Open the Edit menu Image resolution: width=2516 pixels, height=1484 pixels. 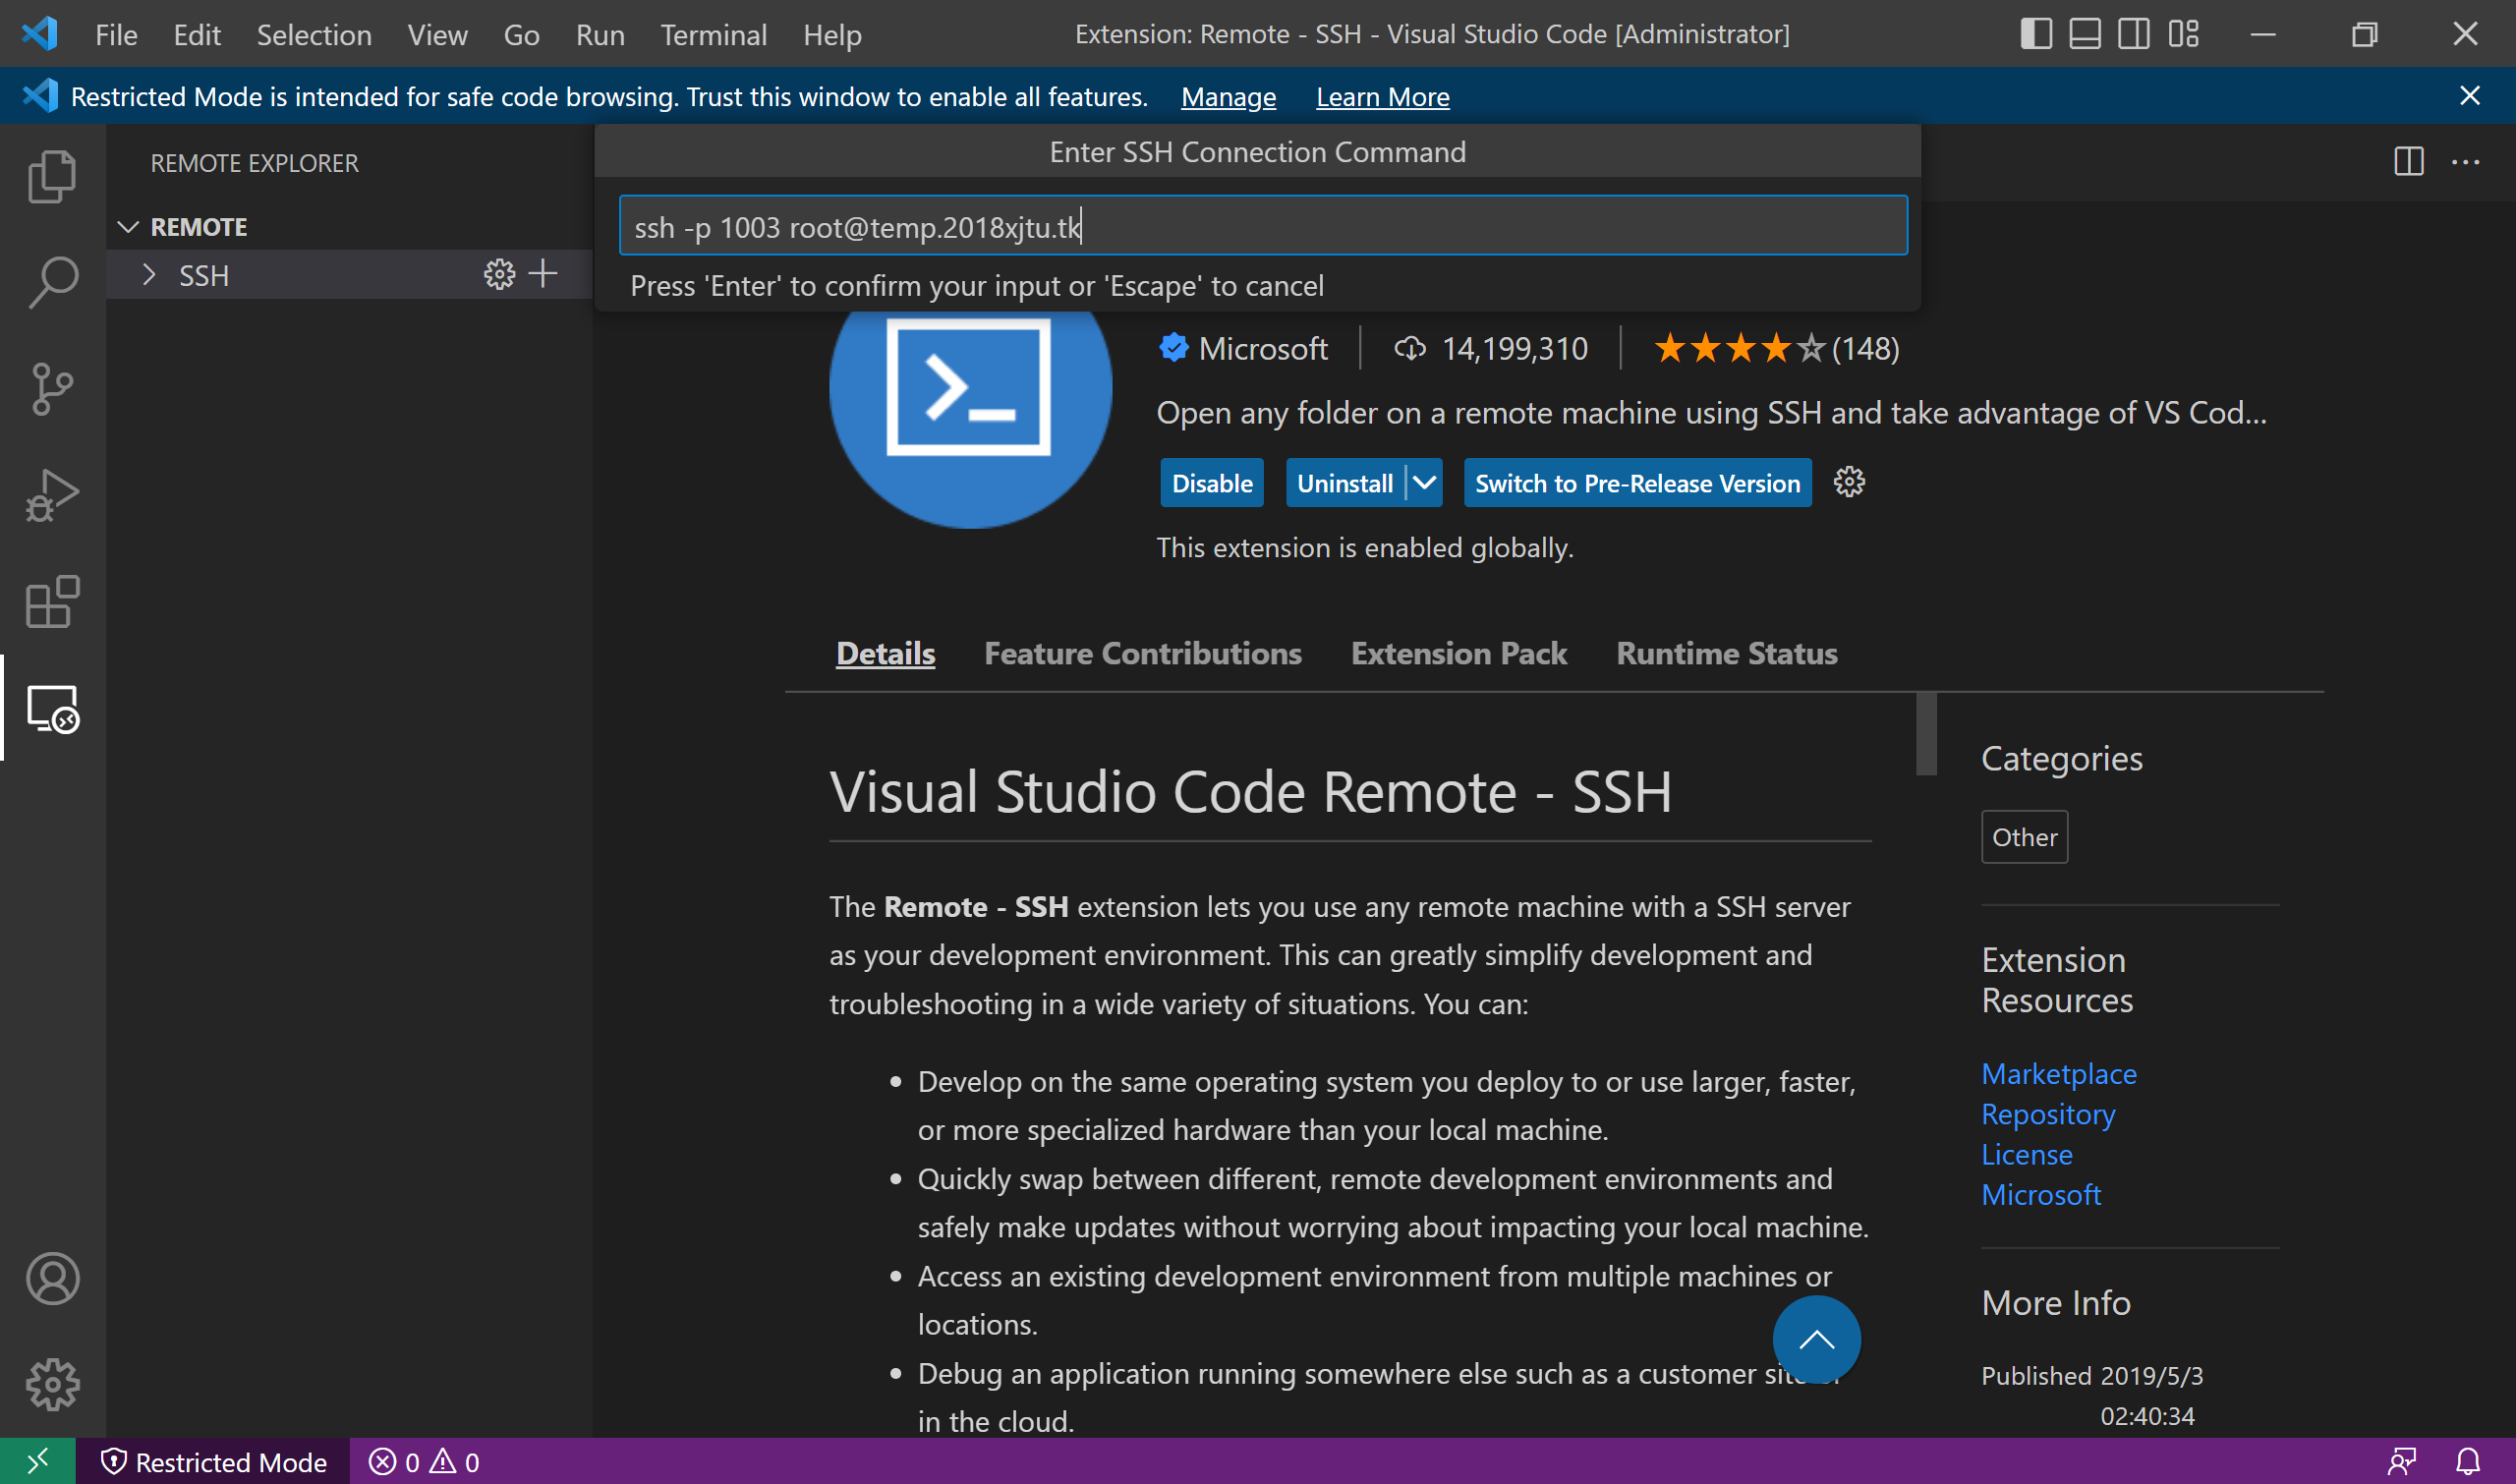(197, 35)
